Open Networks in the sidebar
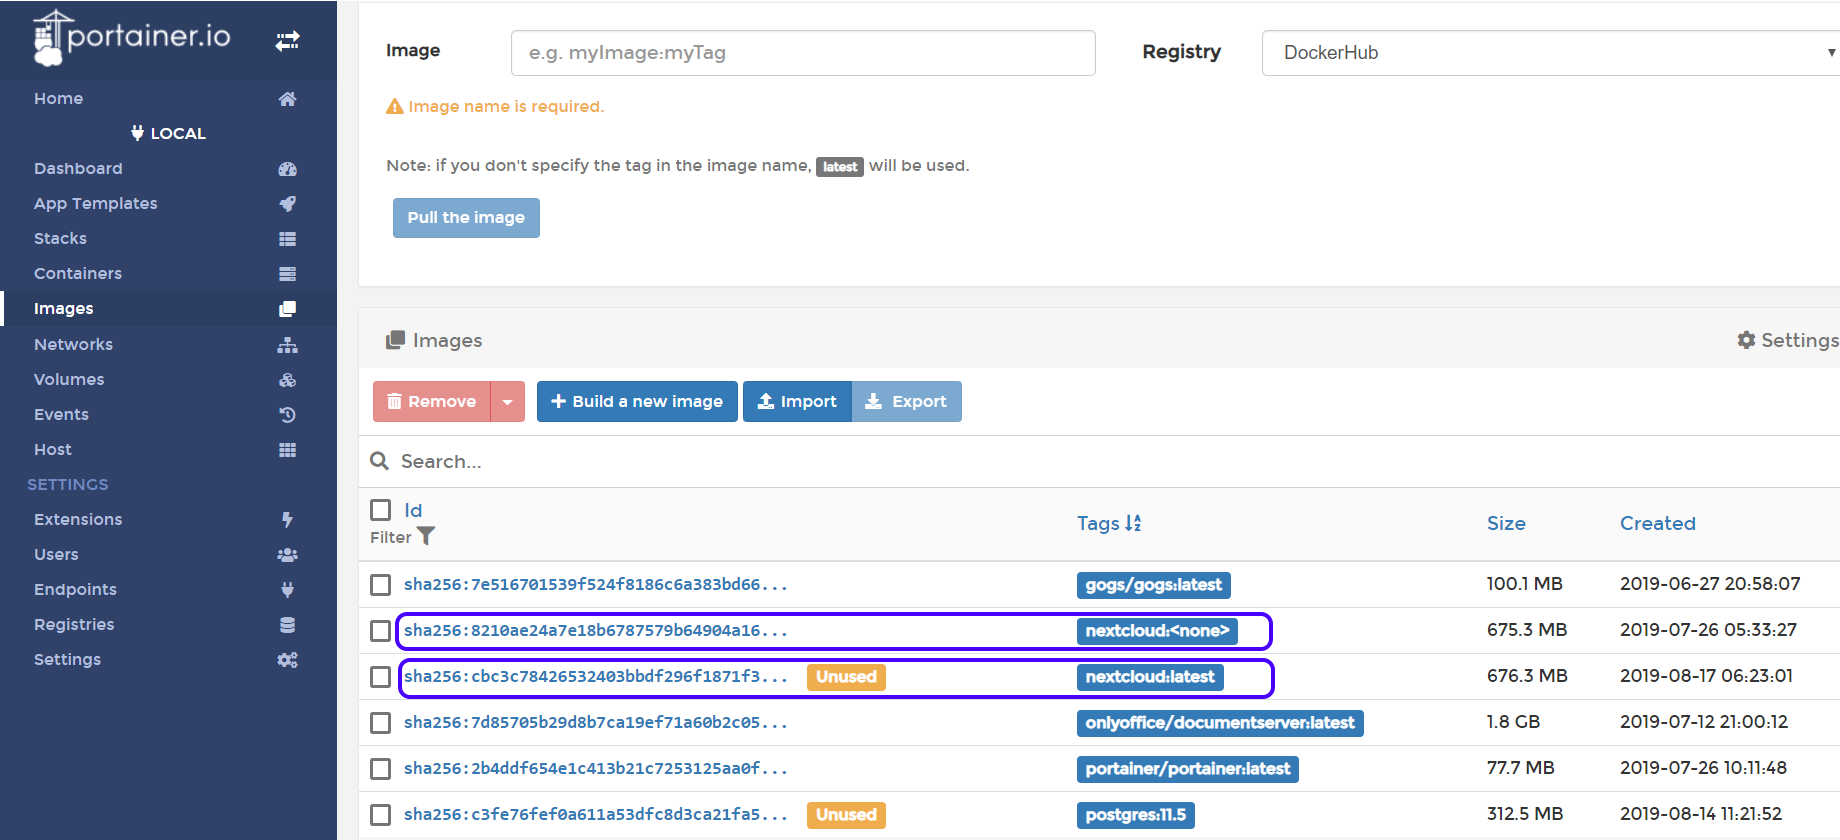The image size is (1840, 840). coord(73,345)
